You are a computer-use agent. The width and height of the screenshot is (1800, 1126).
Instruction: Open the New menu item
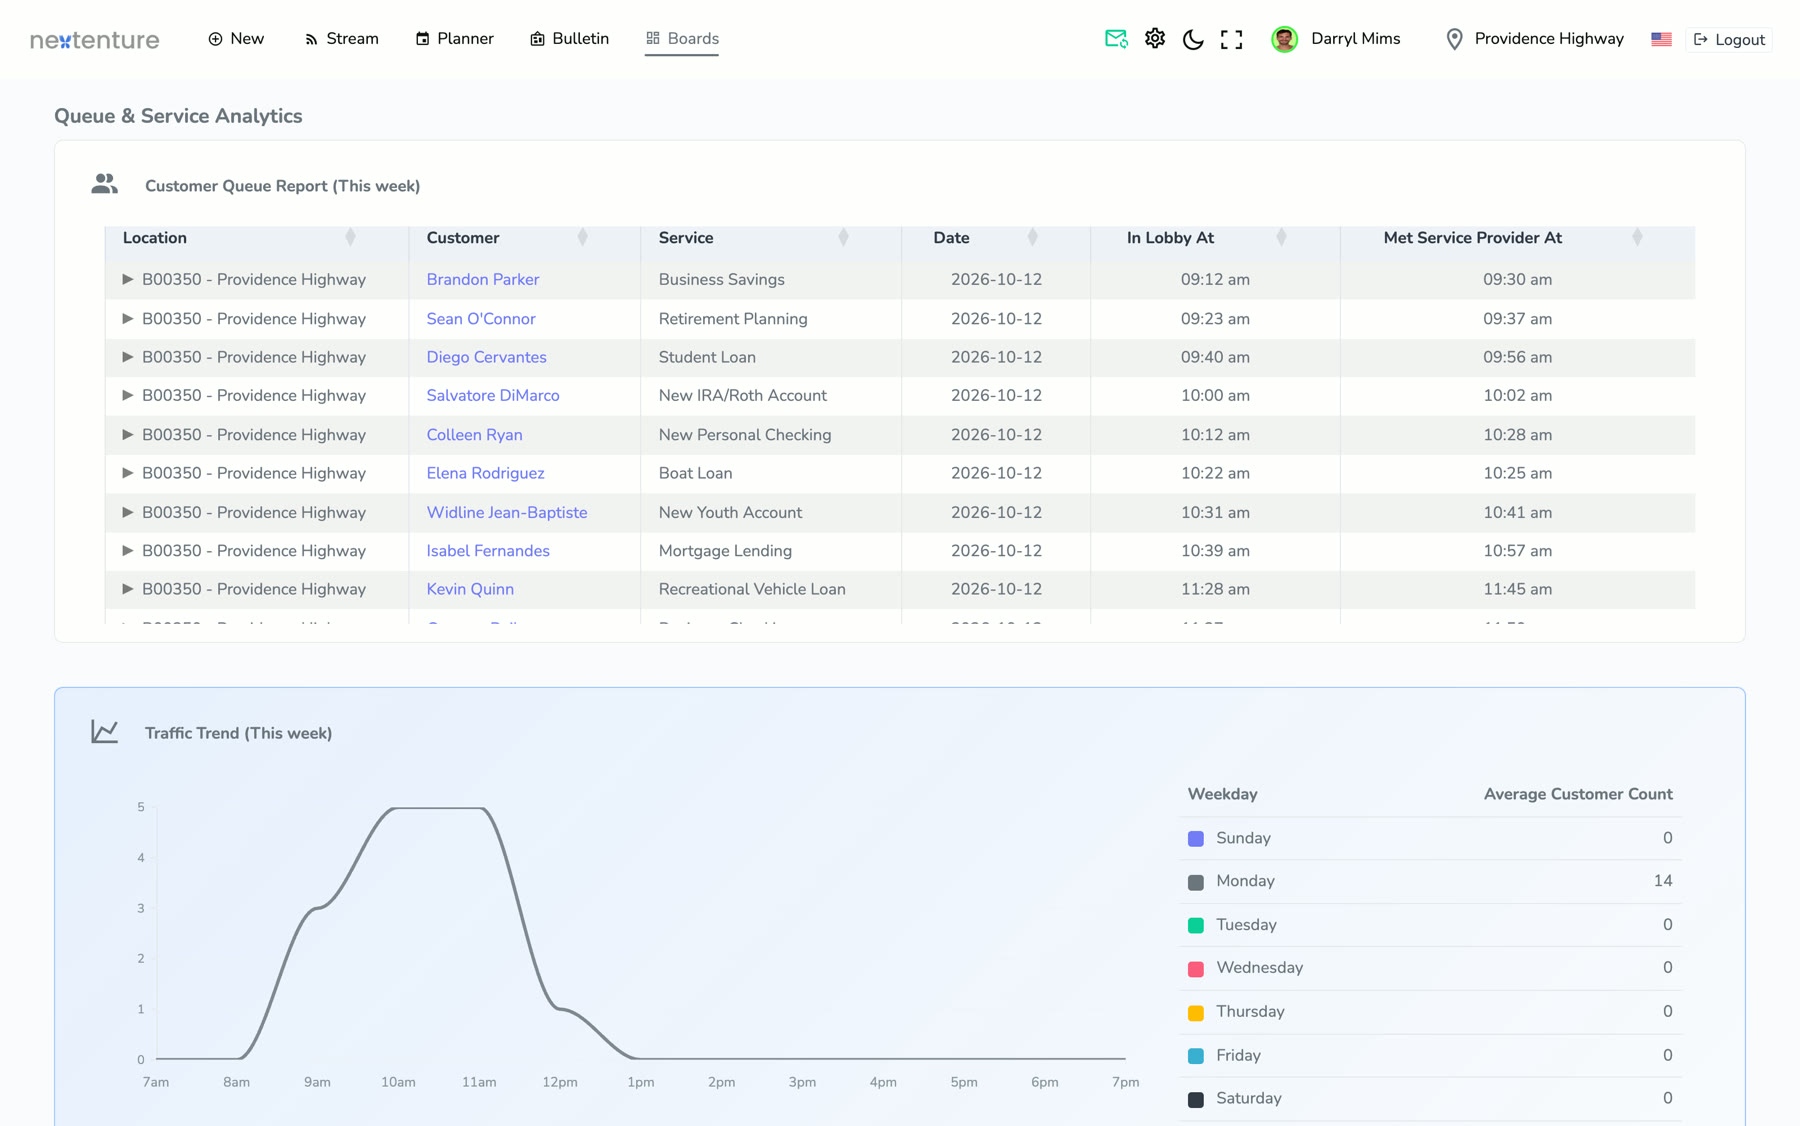pyautogui.click(x=236, y=39)
